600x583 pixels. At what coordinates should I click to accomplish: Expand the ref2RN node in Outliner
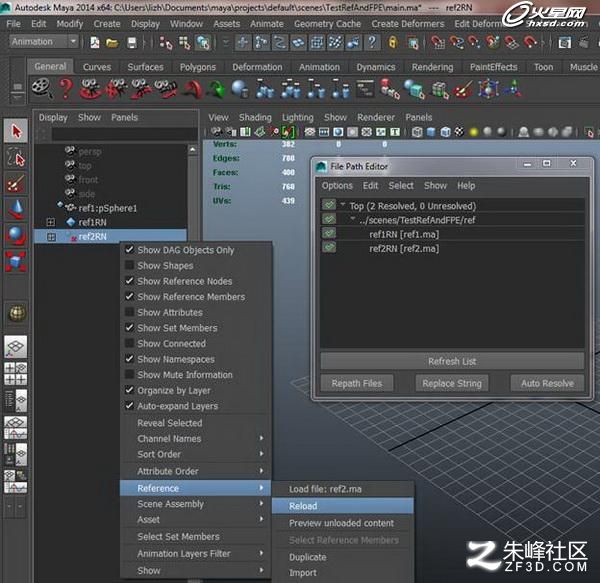point(51,237)
